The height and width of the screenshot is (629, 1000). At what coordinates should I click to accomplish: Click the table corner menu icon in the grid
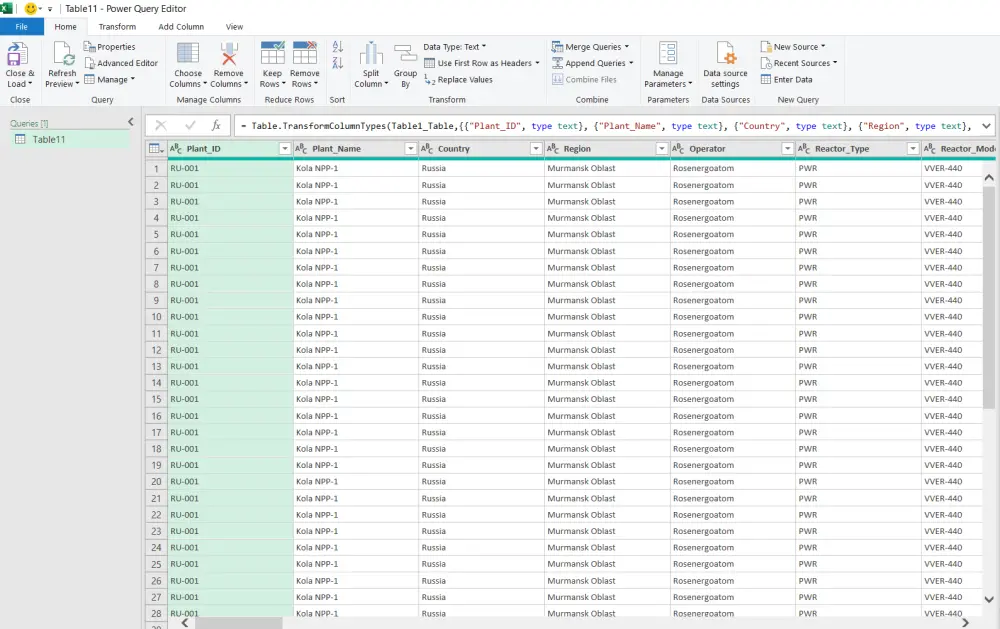(156, 149)
